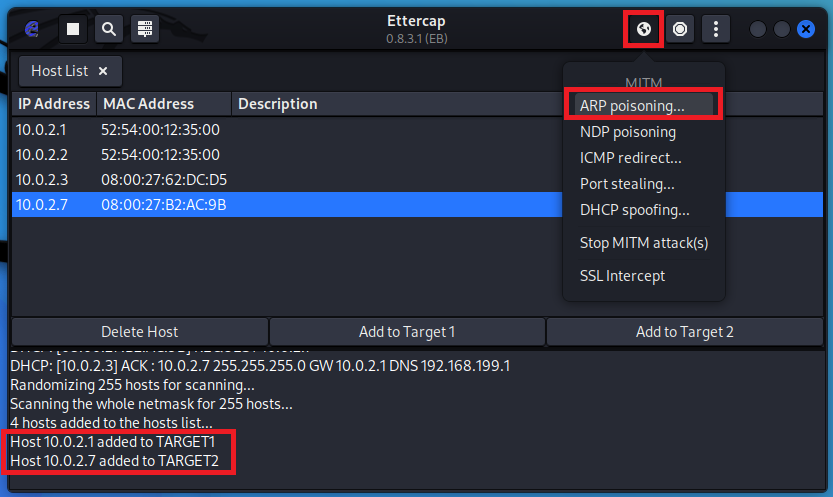Open the Ettercap three-dot menu
Viewport: 833px width, 497px height.
(716, 29)
